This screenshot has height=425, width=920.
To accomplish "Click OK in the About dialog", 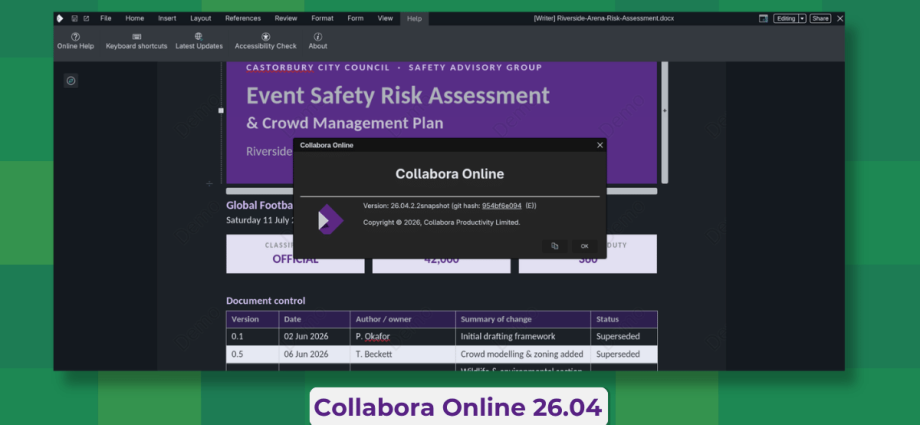I will 584,246.
